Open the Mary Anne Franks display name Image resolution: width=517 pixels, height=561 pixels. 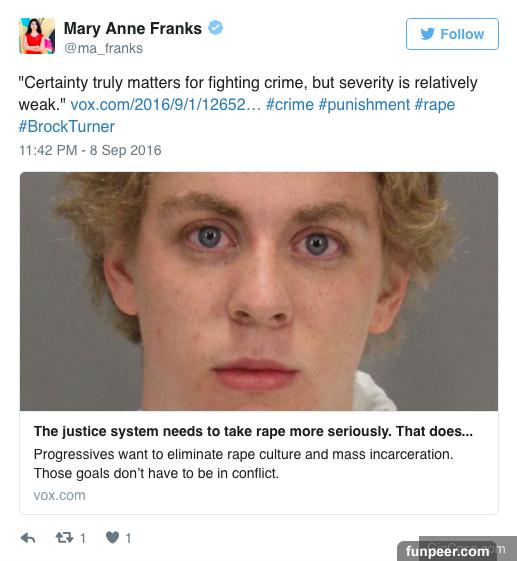coord(133,29)
